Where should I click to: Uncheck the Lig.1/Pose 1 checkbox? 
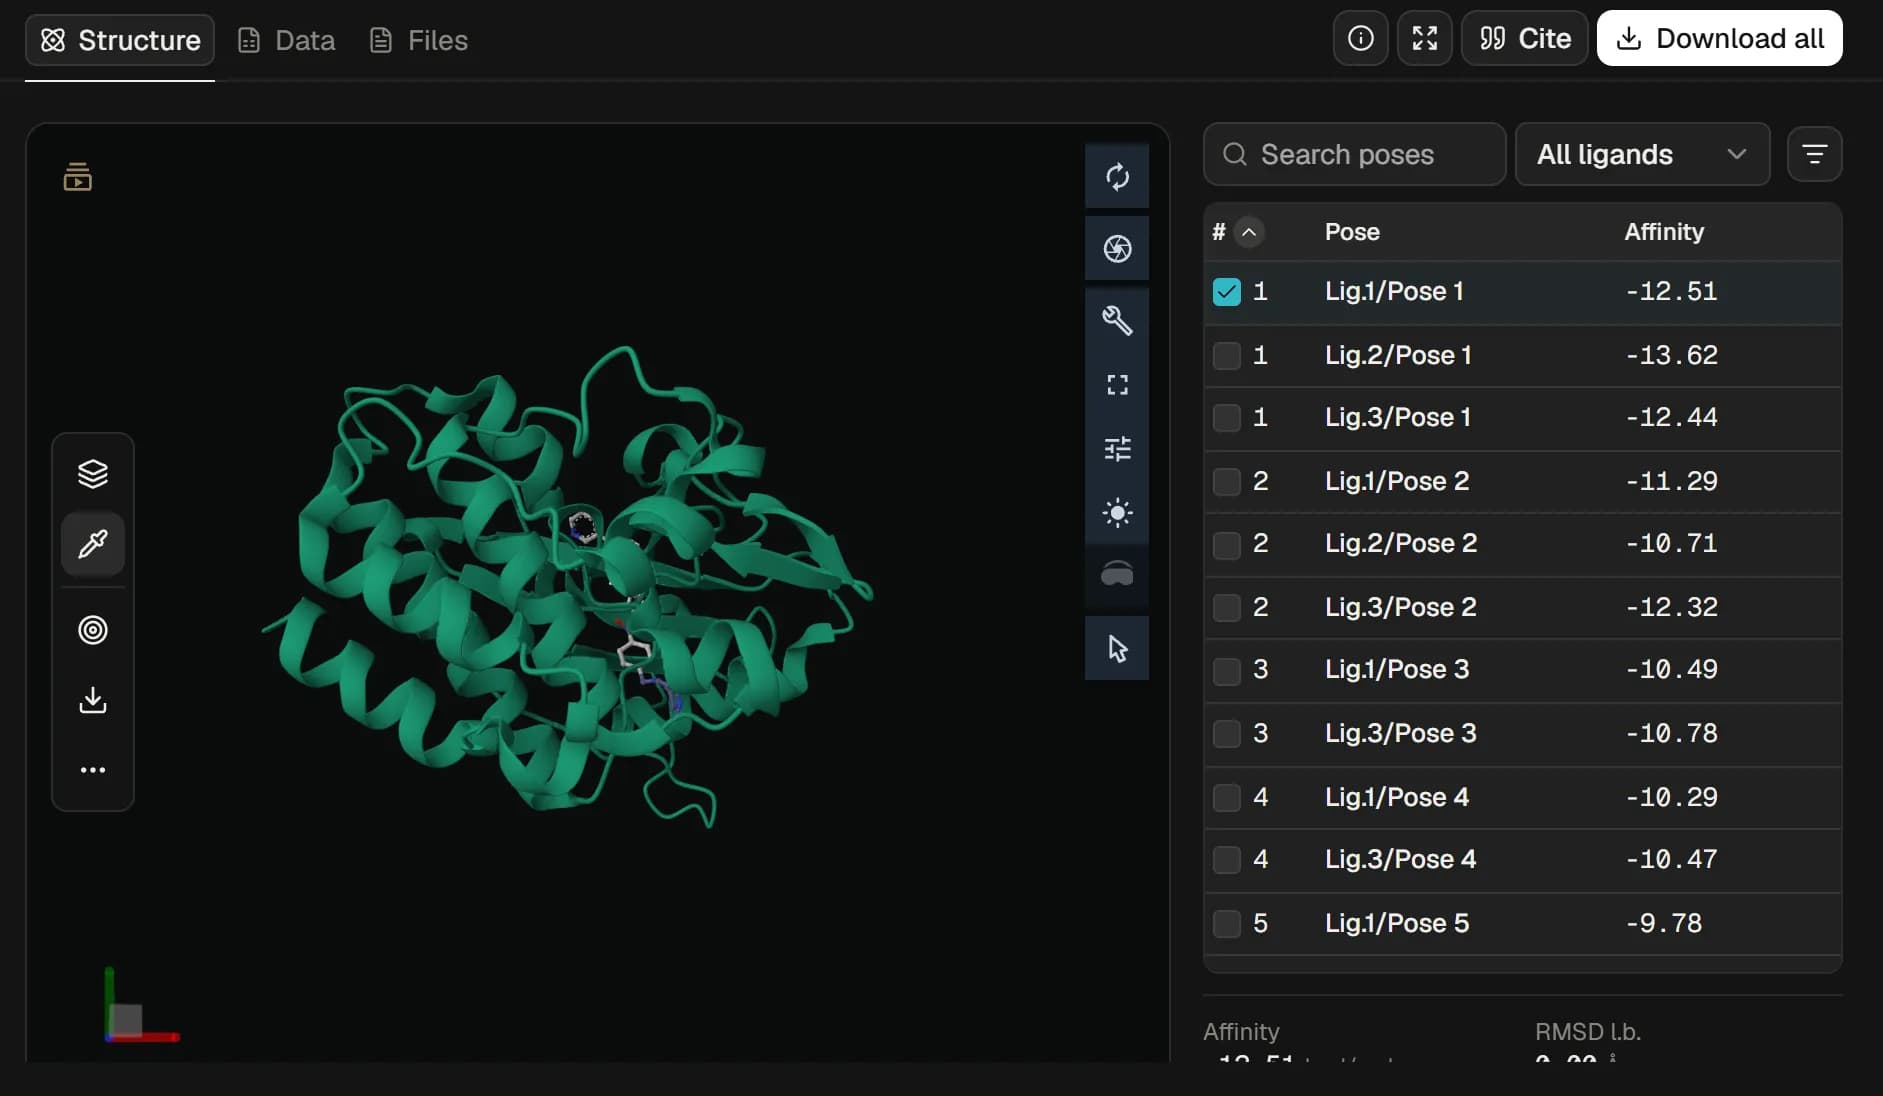click(x=1227, y=292)
